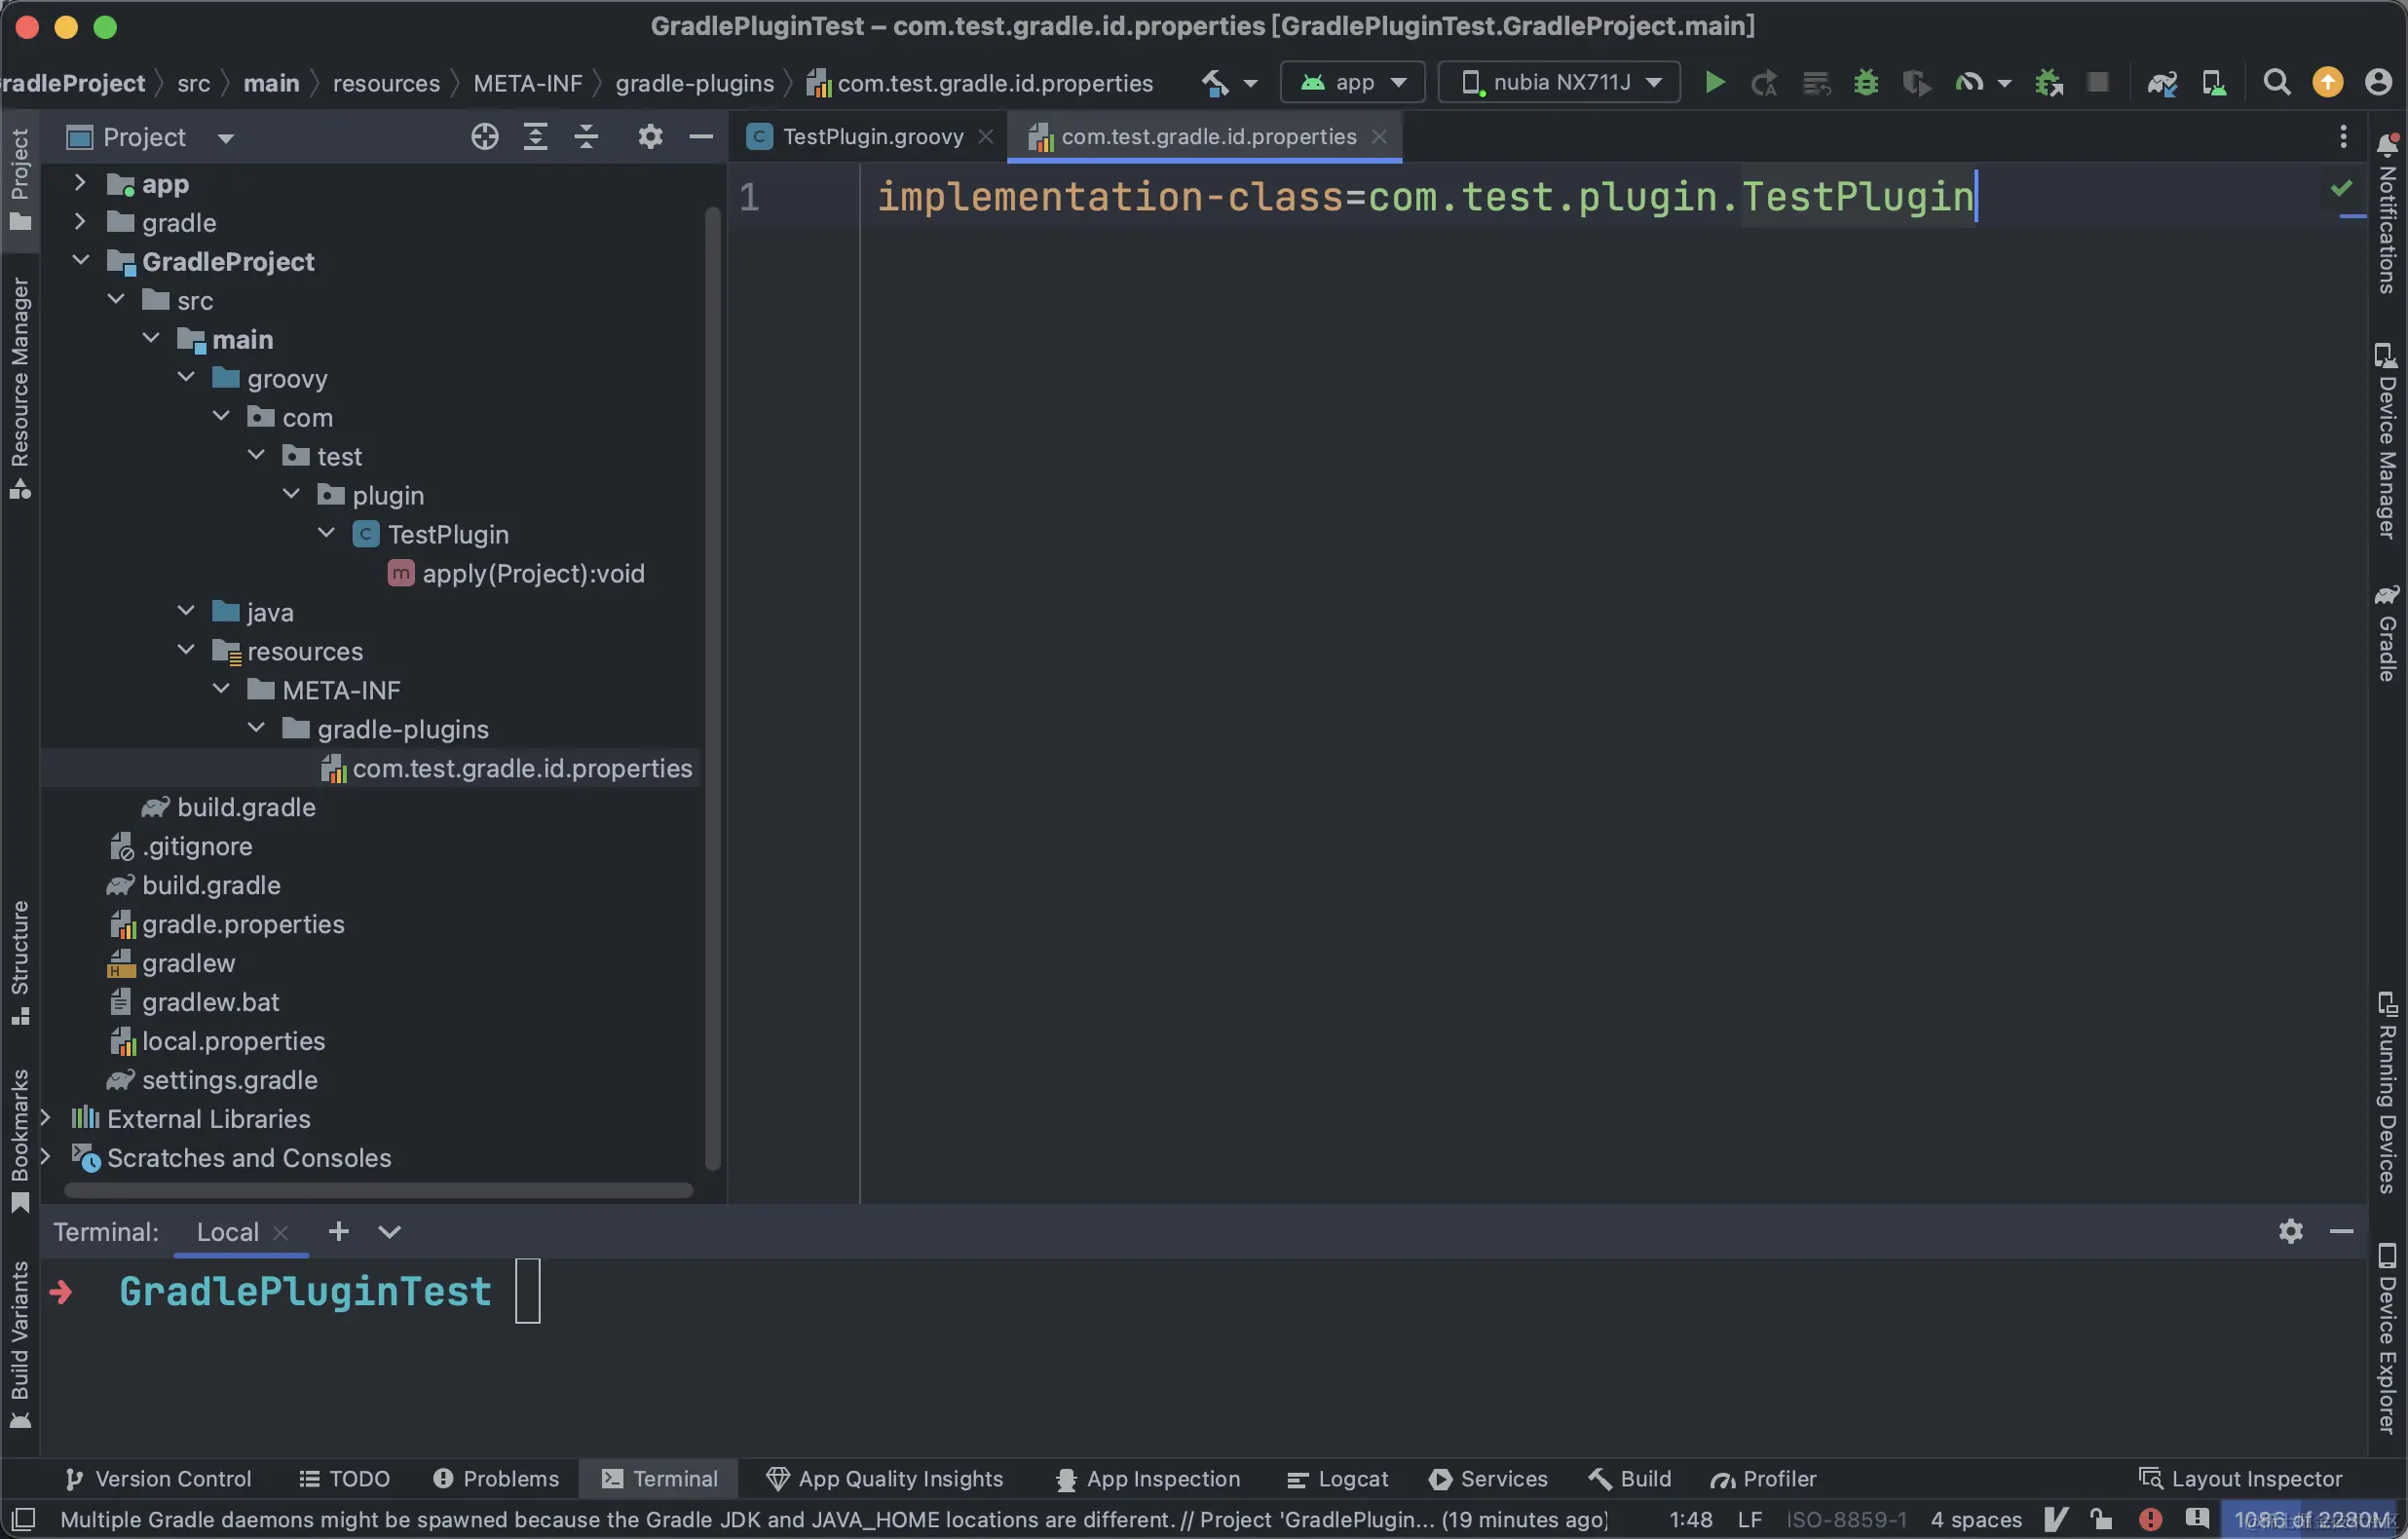
Task: Collapse all nodes in Project panel
Action: tap(587, 137)
